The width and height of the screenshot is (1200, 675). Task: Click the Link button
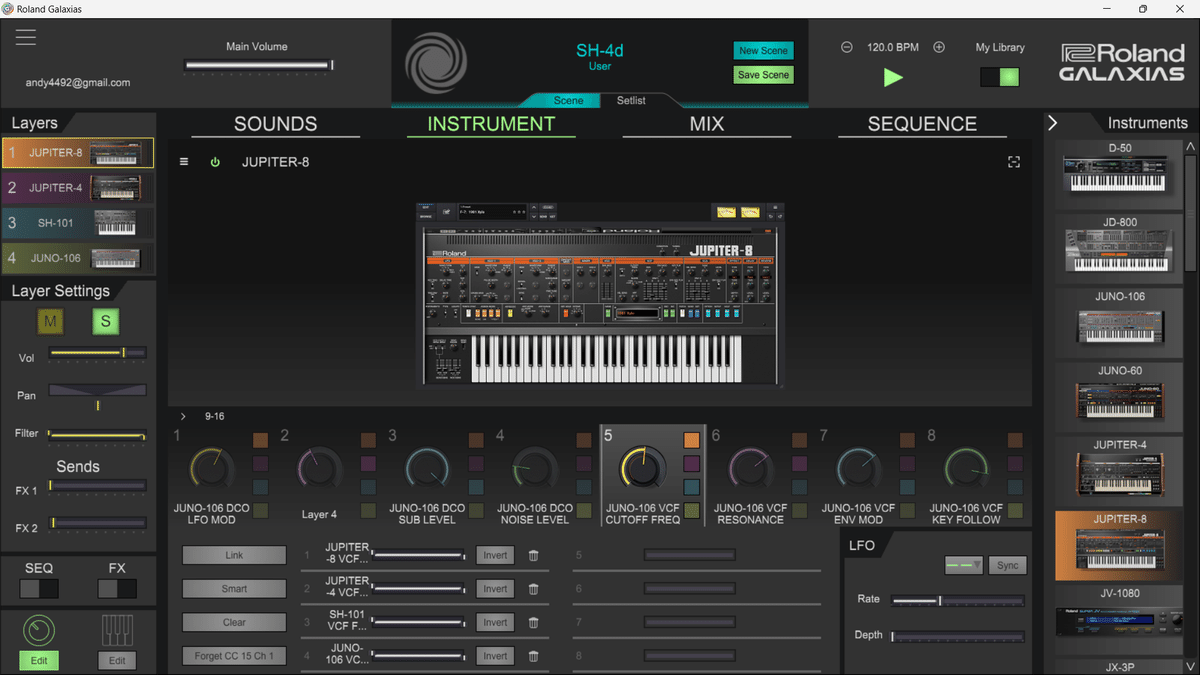coord(234,555)
